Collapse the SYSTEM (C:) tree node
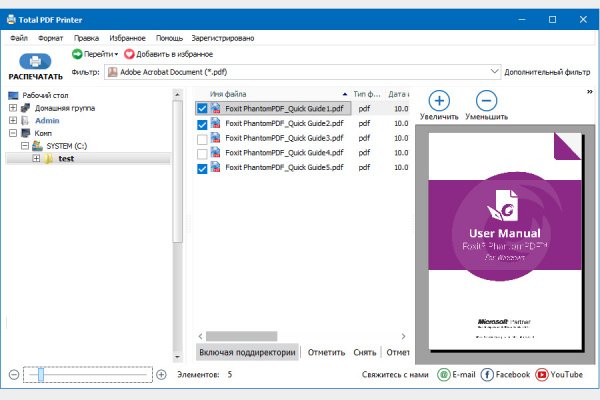 click(25, 146)
